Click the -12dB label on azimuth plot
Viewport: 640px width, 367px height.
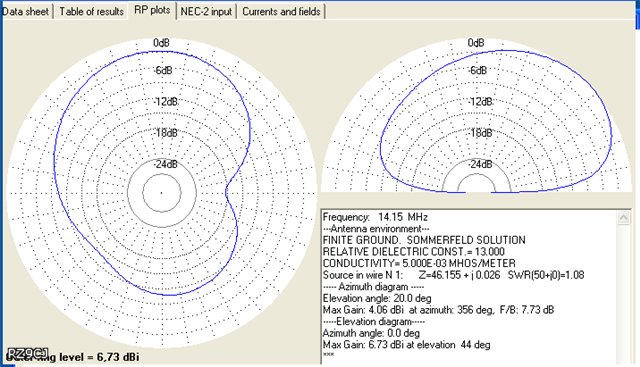pos(165,102)
